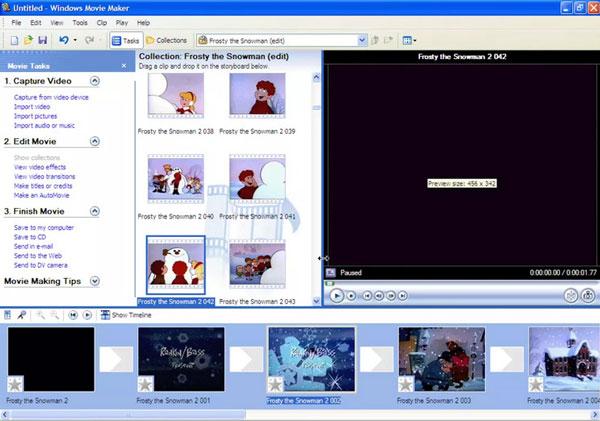The height and width of the screenshot is (421, 600).
Task: Click the Up One Level icon
Action: pyautogui.click(x=375, y=40)
